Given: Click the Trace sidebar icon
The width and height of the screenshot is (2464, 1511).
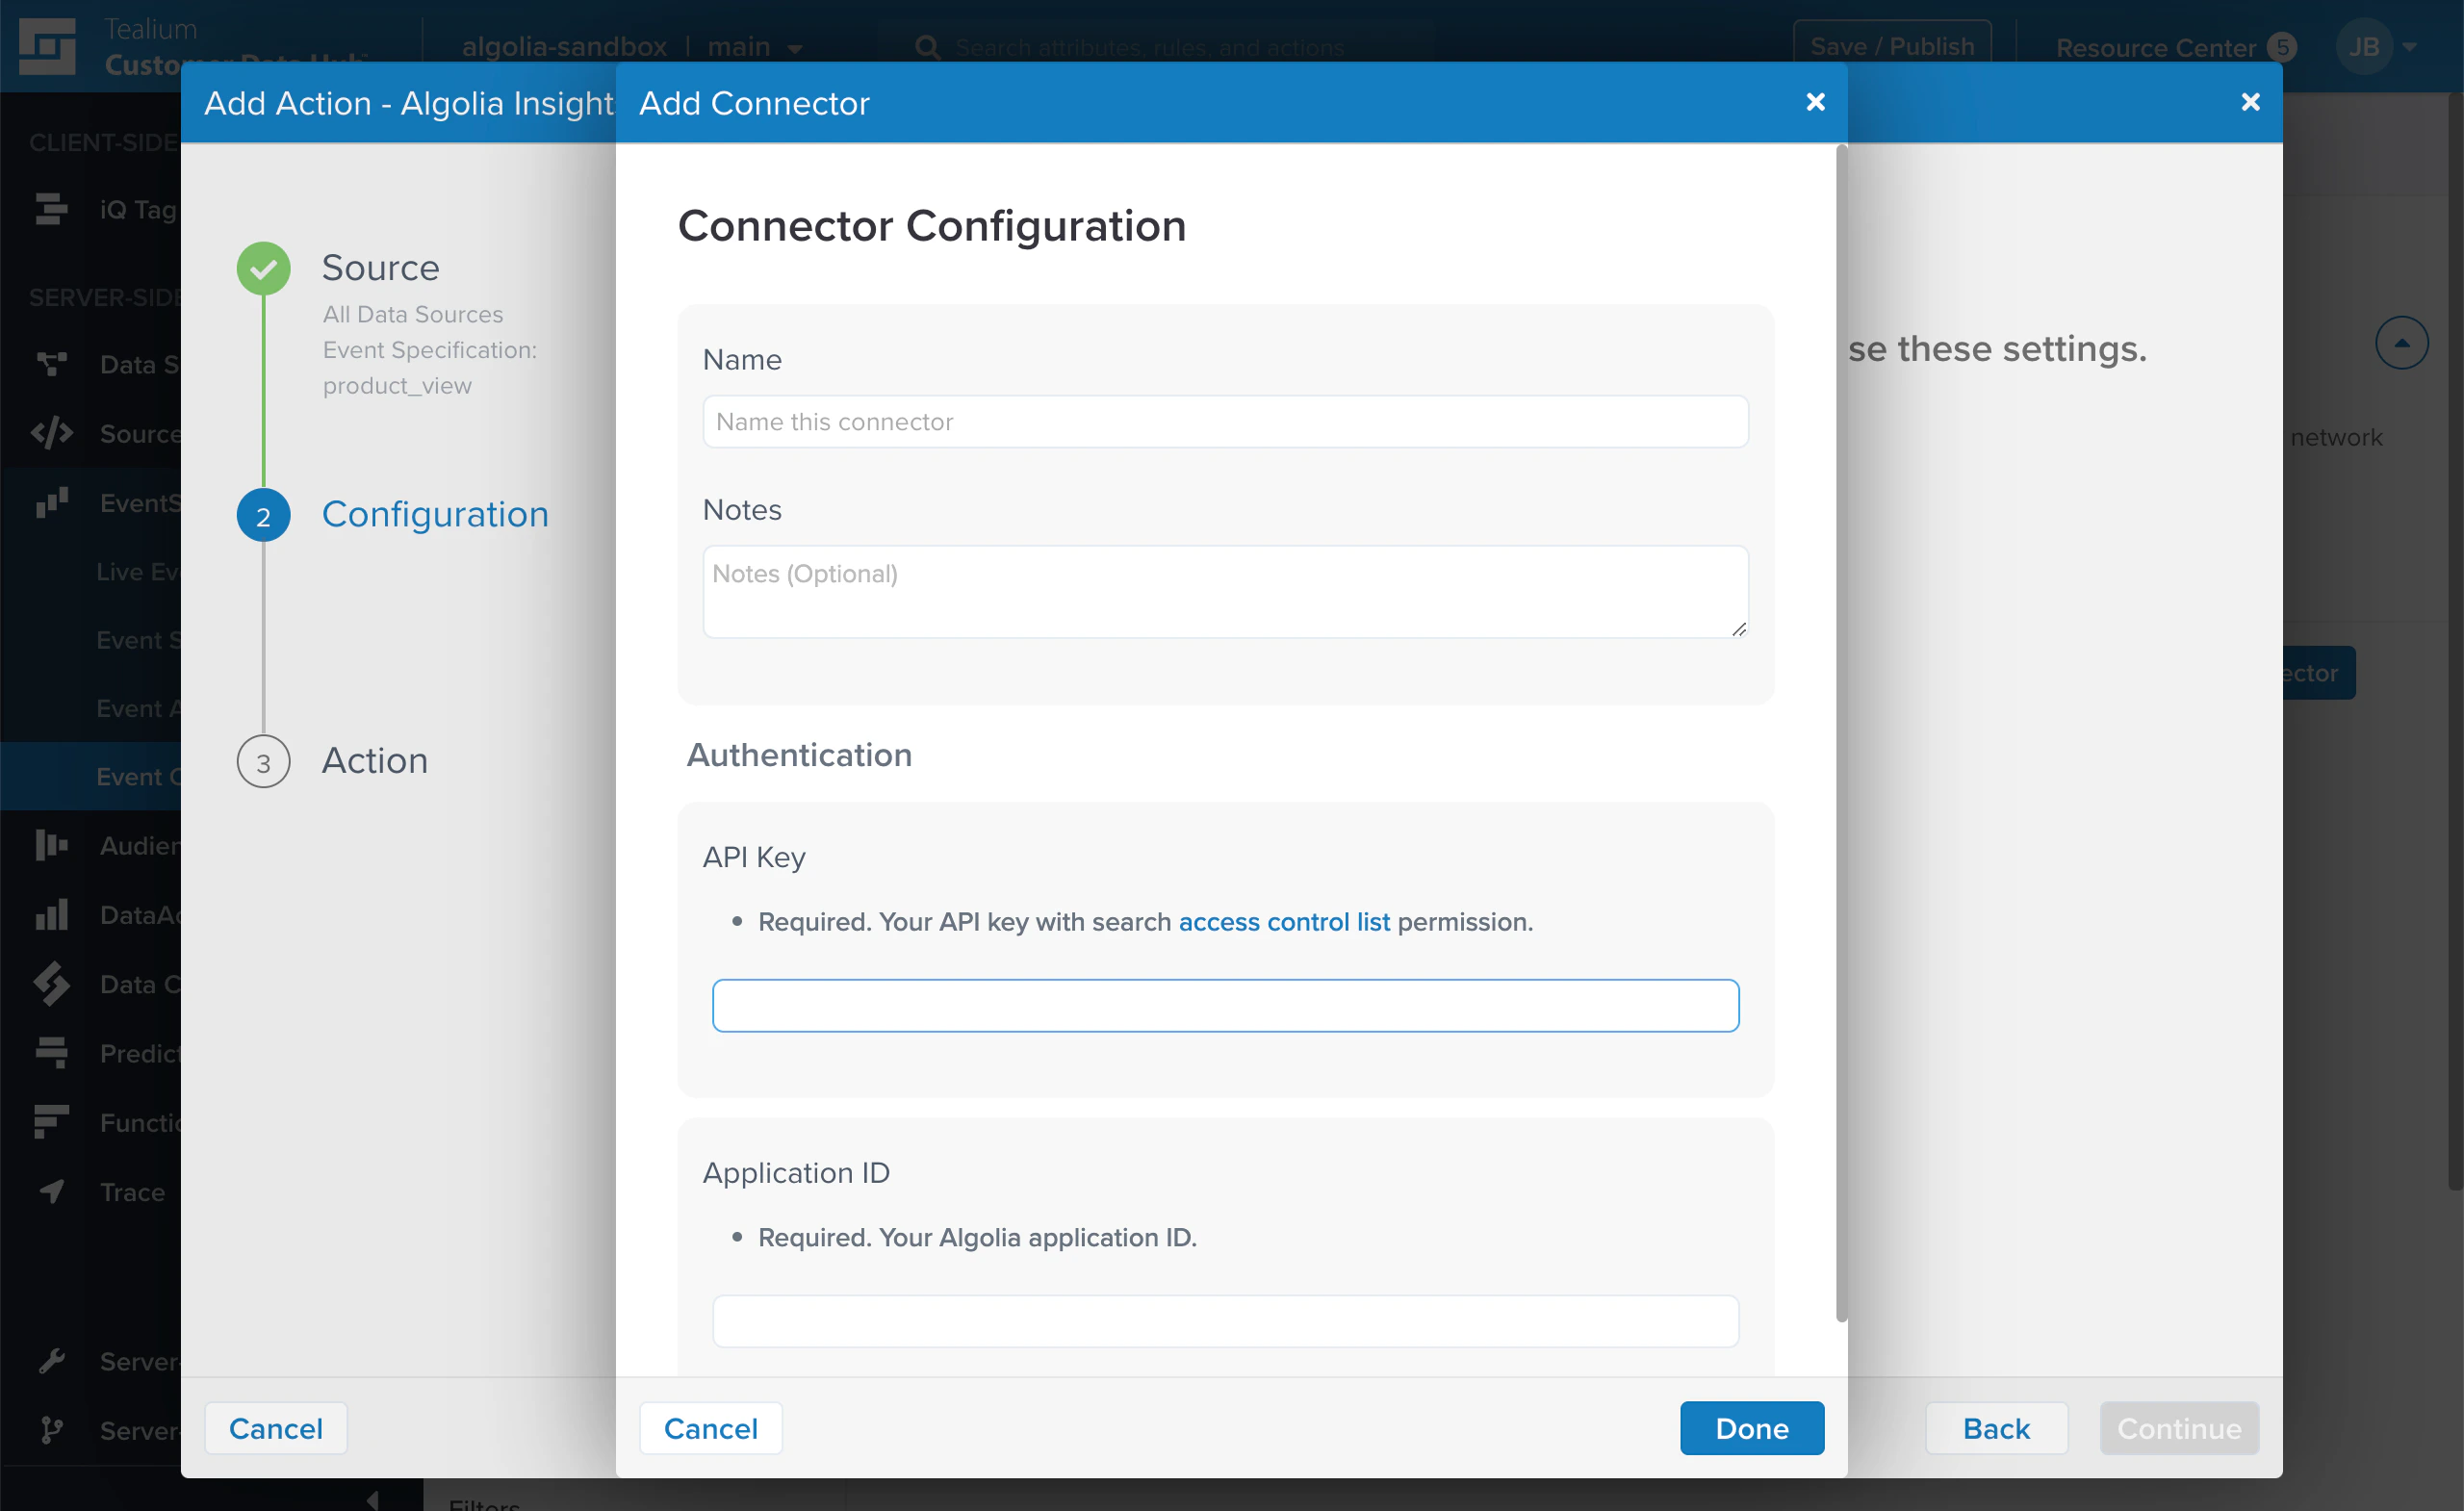Looking at the screenshot, I should (51, 1191).
